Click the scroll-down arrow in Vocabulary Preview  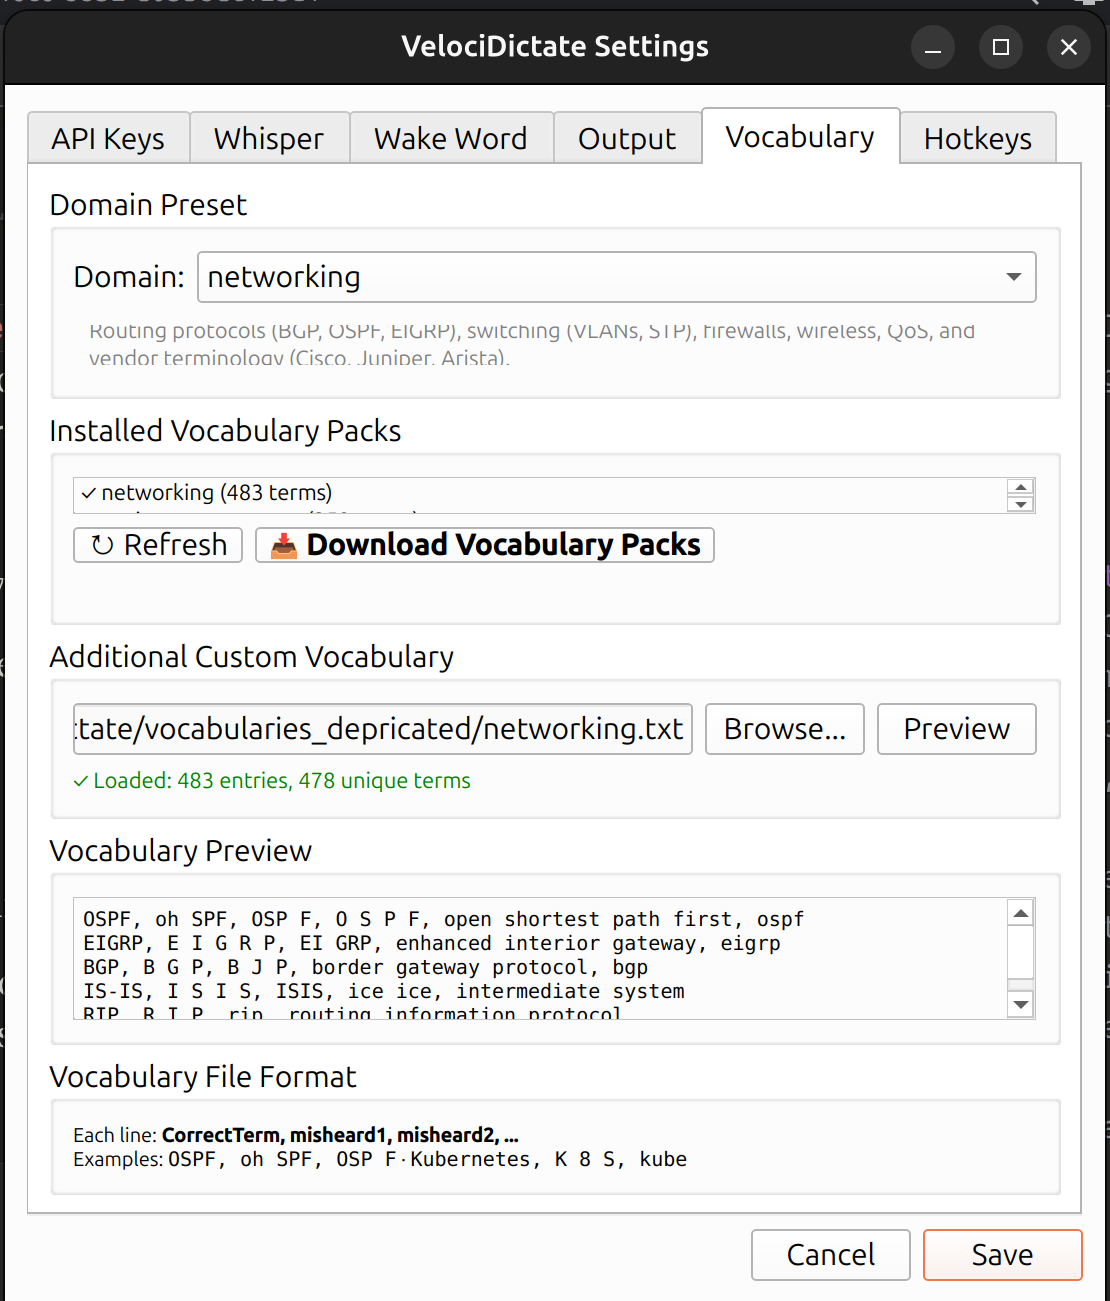point(1020,1004)
